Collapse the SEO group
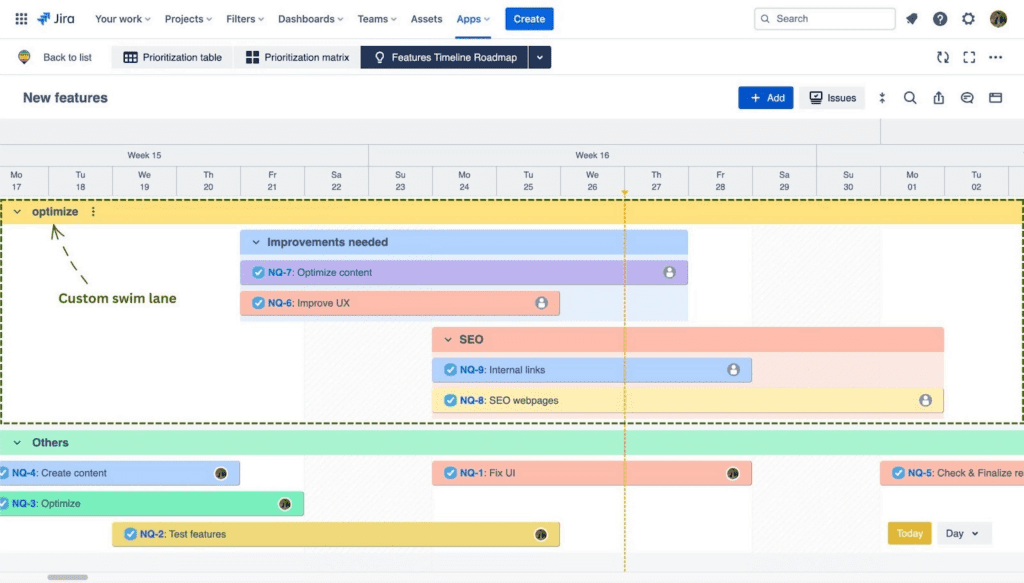This screenshot has height=583, width=1024. click(x=448, y=339)
